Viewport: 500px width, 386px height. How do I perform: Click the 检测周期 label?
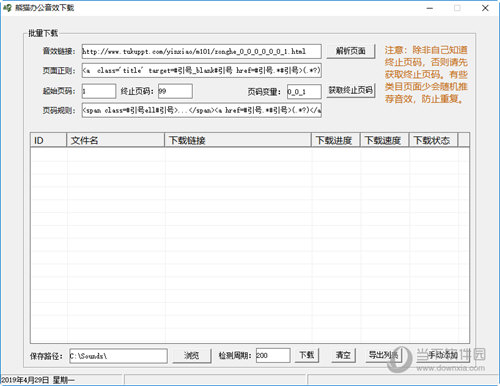tap(235, 356)
